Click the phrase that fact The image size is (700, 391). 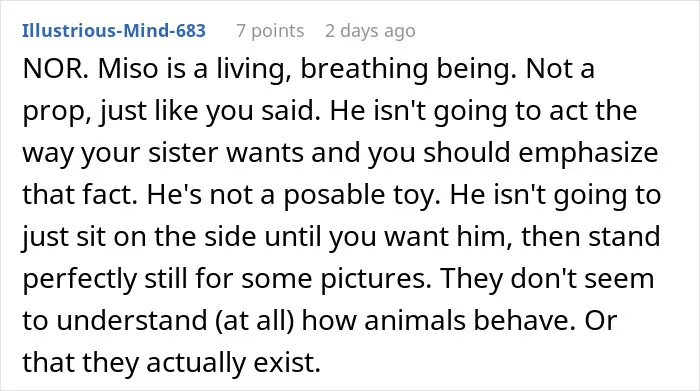pyautogui.click(x=80, y=195)
